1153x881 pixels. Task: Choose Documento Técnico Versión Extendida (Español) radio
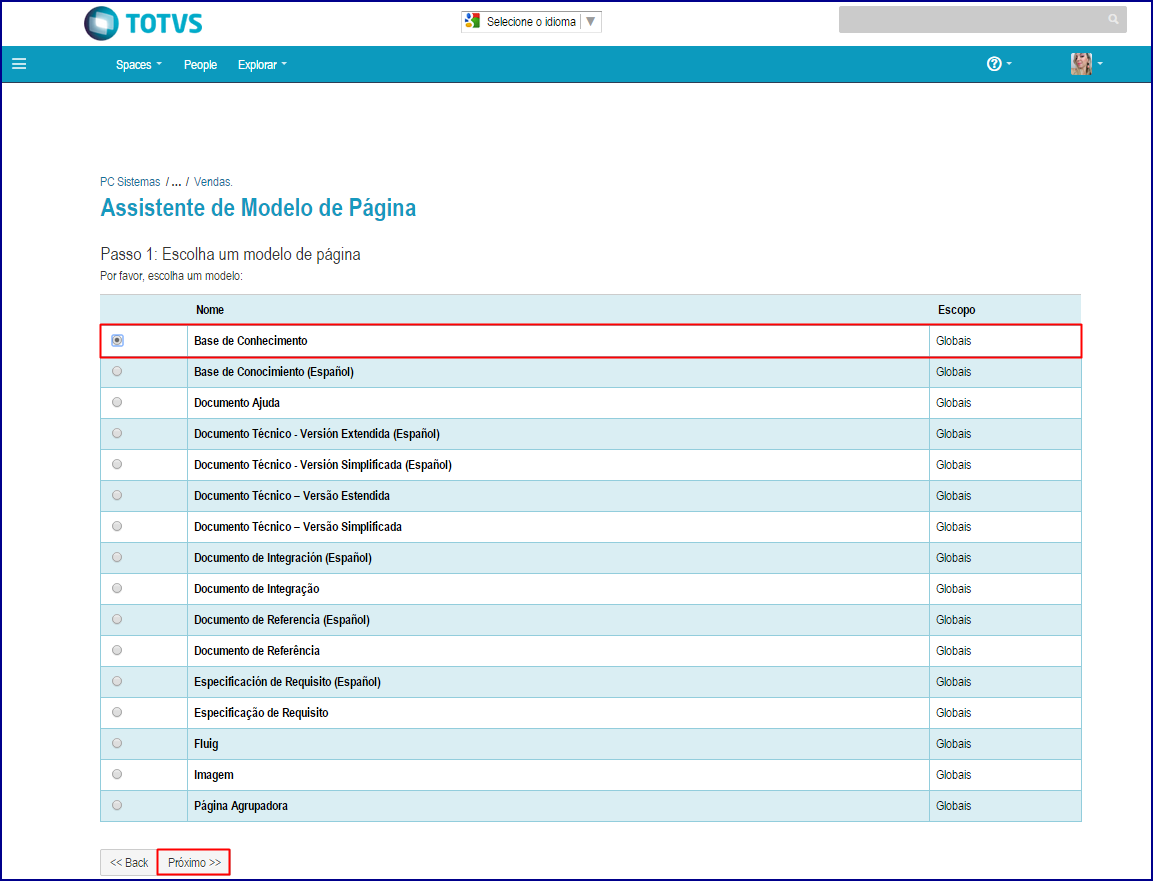tap(117, 433)
